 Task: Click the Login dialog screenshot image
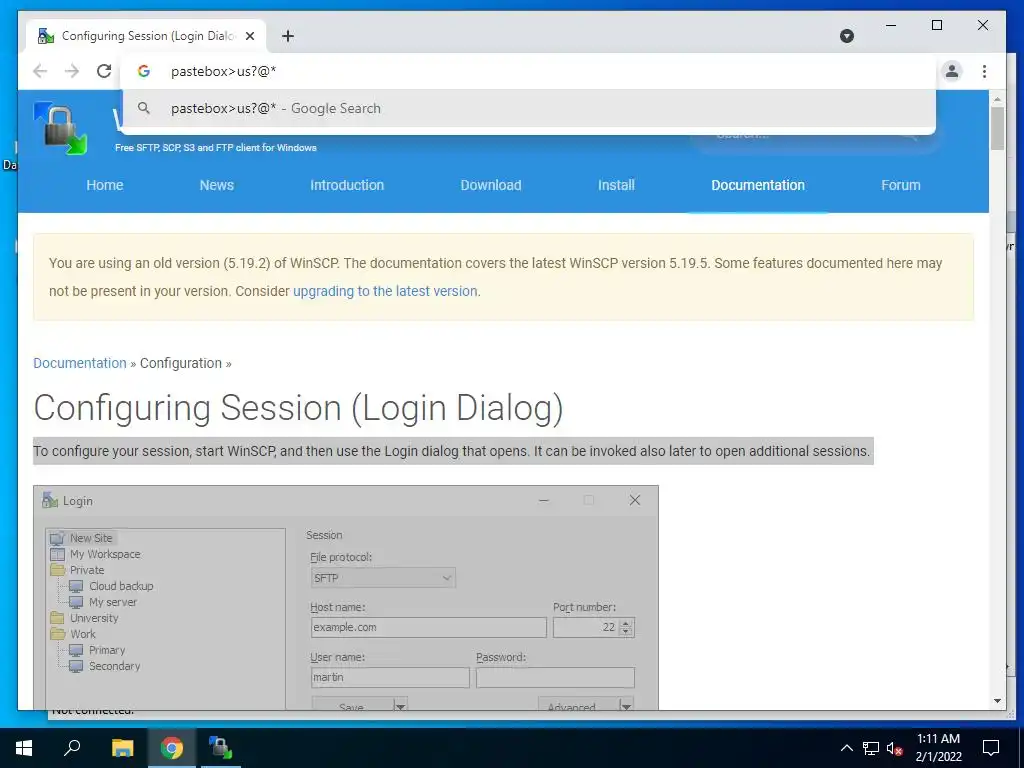pos(345,597)
